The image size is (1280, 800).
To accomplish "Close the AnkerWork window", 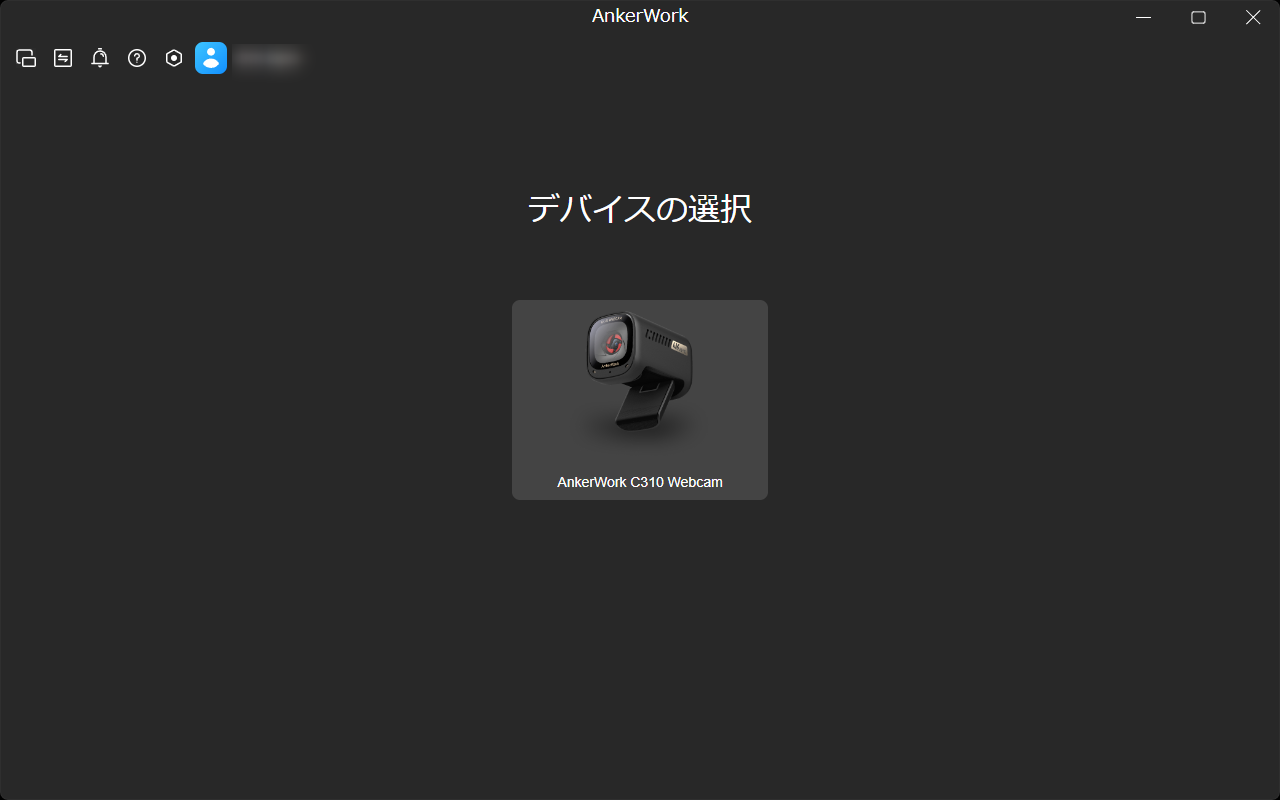I will pos(1253,17).
